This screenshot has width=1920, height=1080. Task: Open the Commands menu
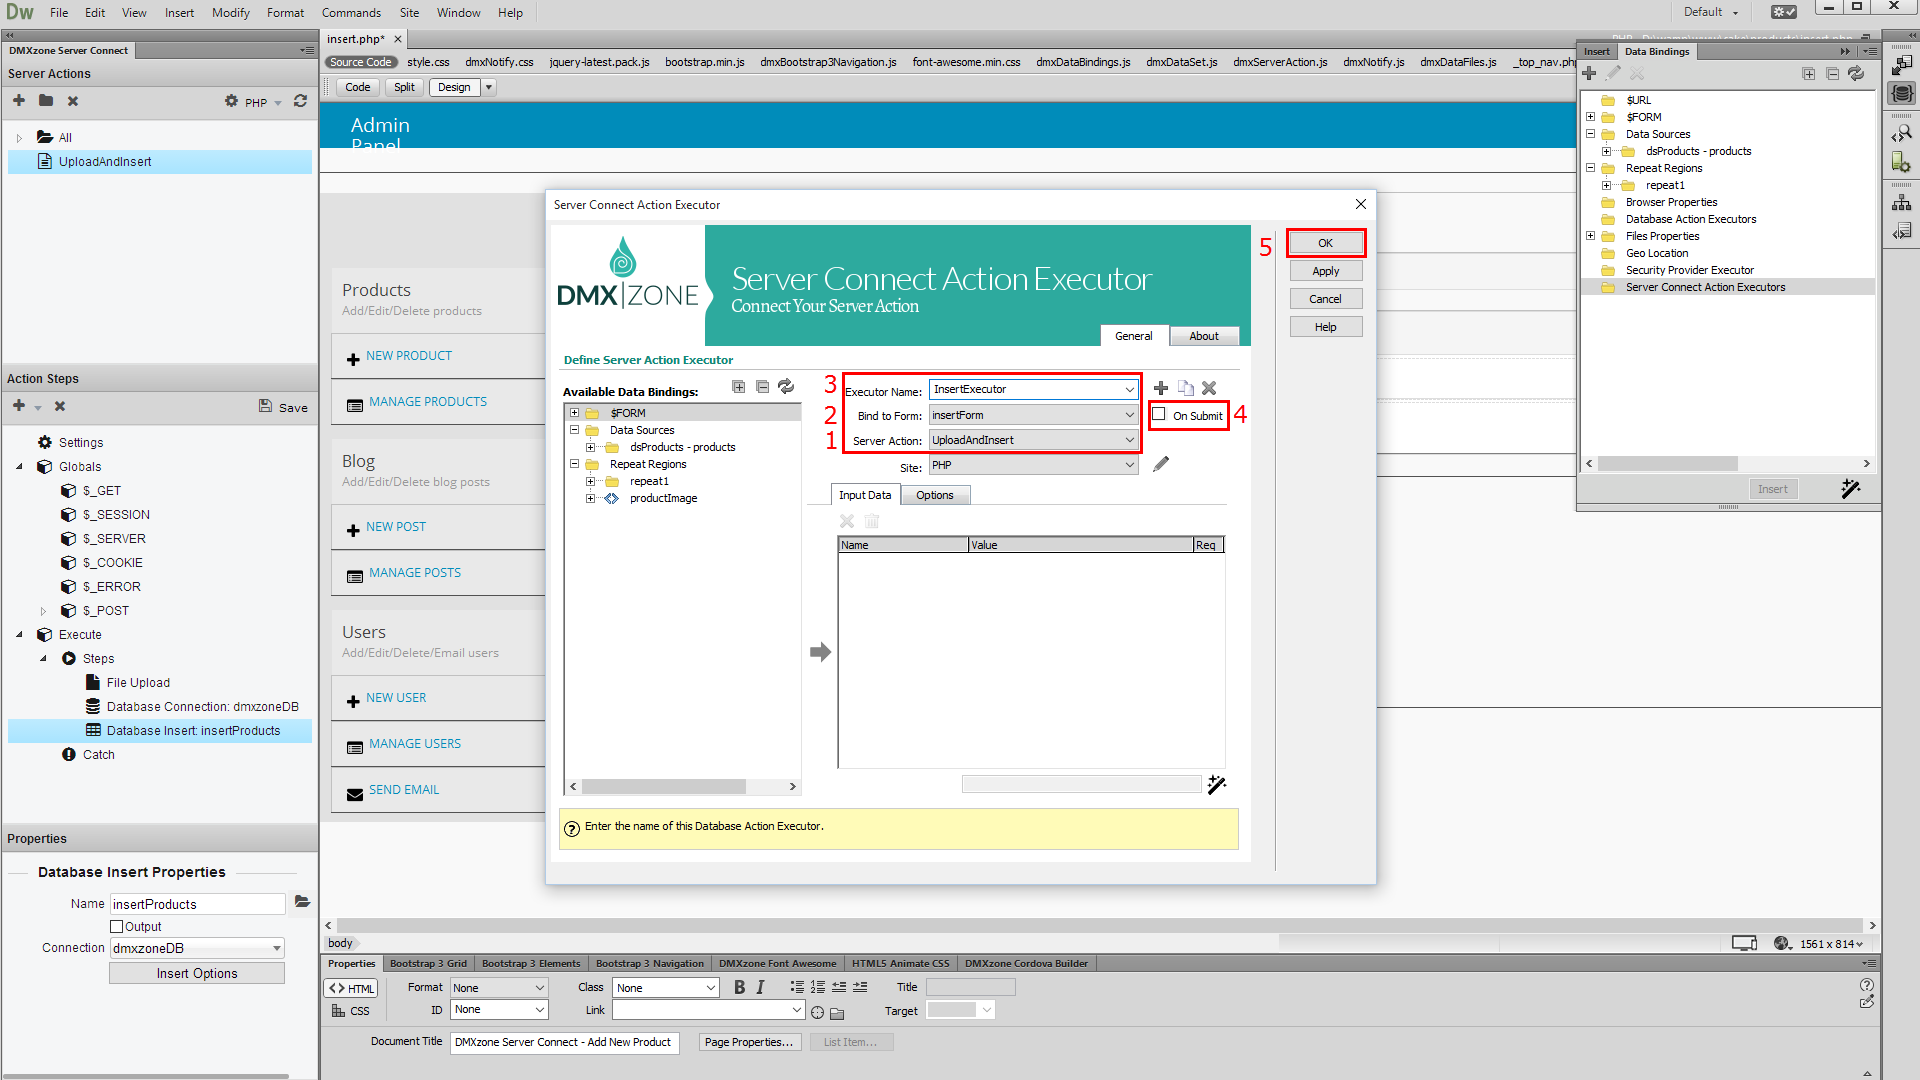(x=351, y=13)
